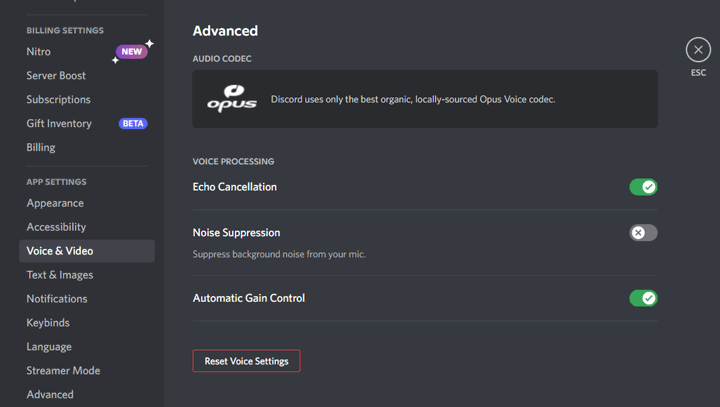
Task: Open Streamer Mode settings
Action: (x=63, y=371)
